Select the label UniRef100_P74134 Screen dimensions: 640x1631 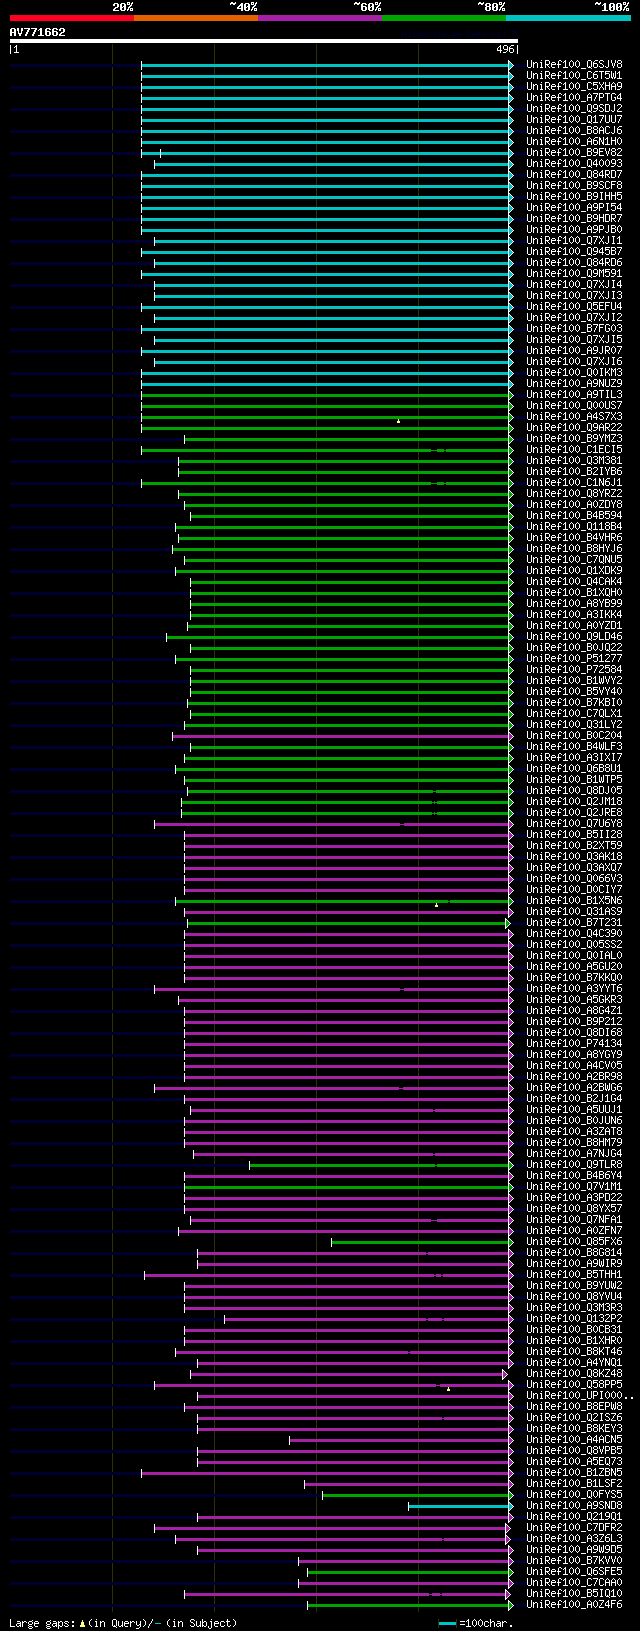(574, 1043)
